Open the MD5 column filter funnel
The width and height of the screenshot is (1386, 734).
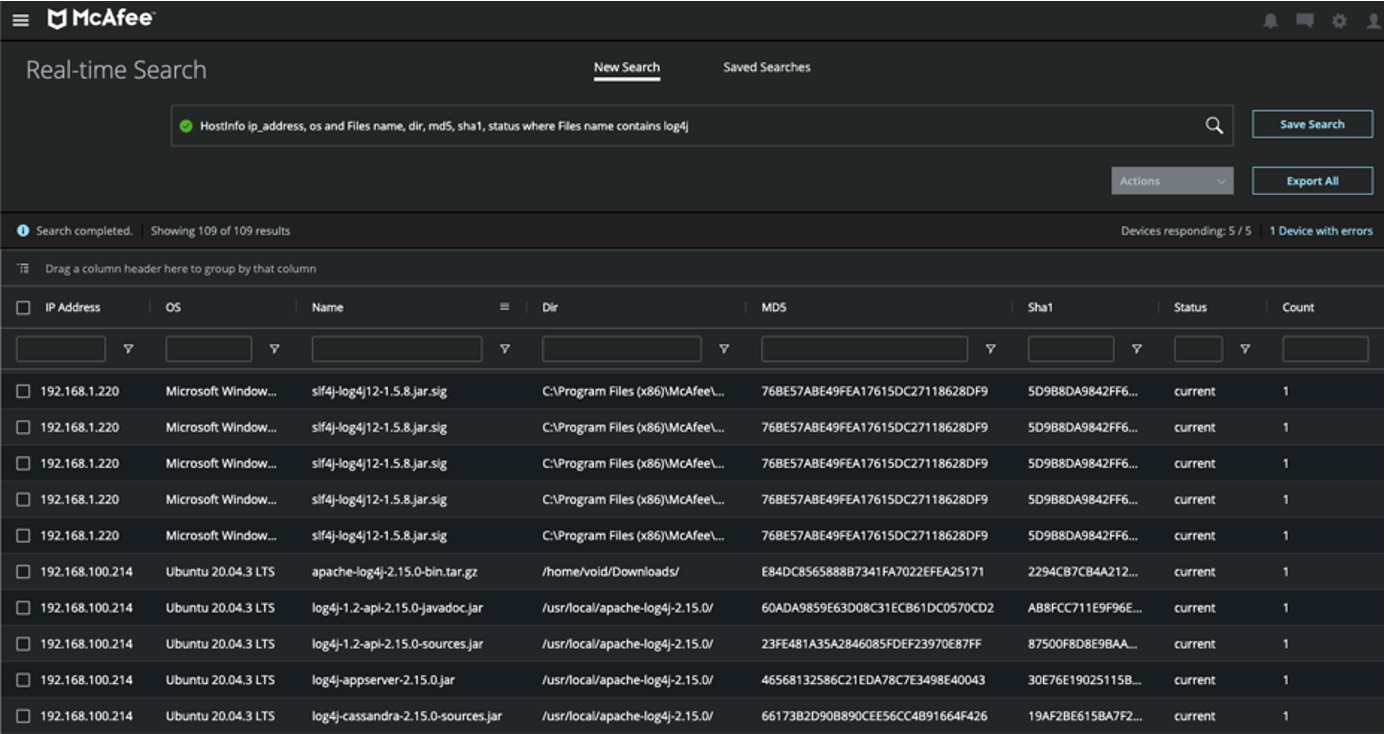click(x=991, y=349)
